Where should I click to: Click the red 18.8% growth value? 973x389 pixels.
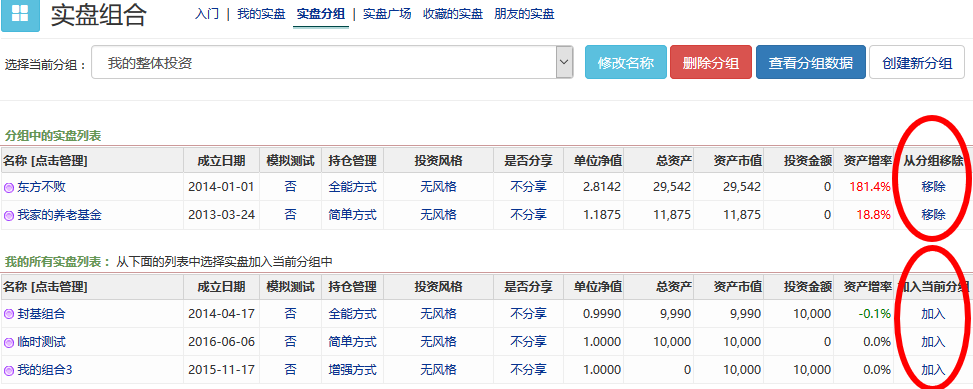pos(874,215)
